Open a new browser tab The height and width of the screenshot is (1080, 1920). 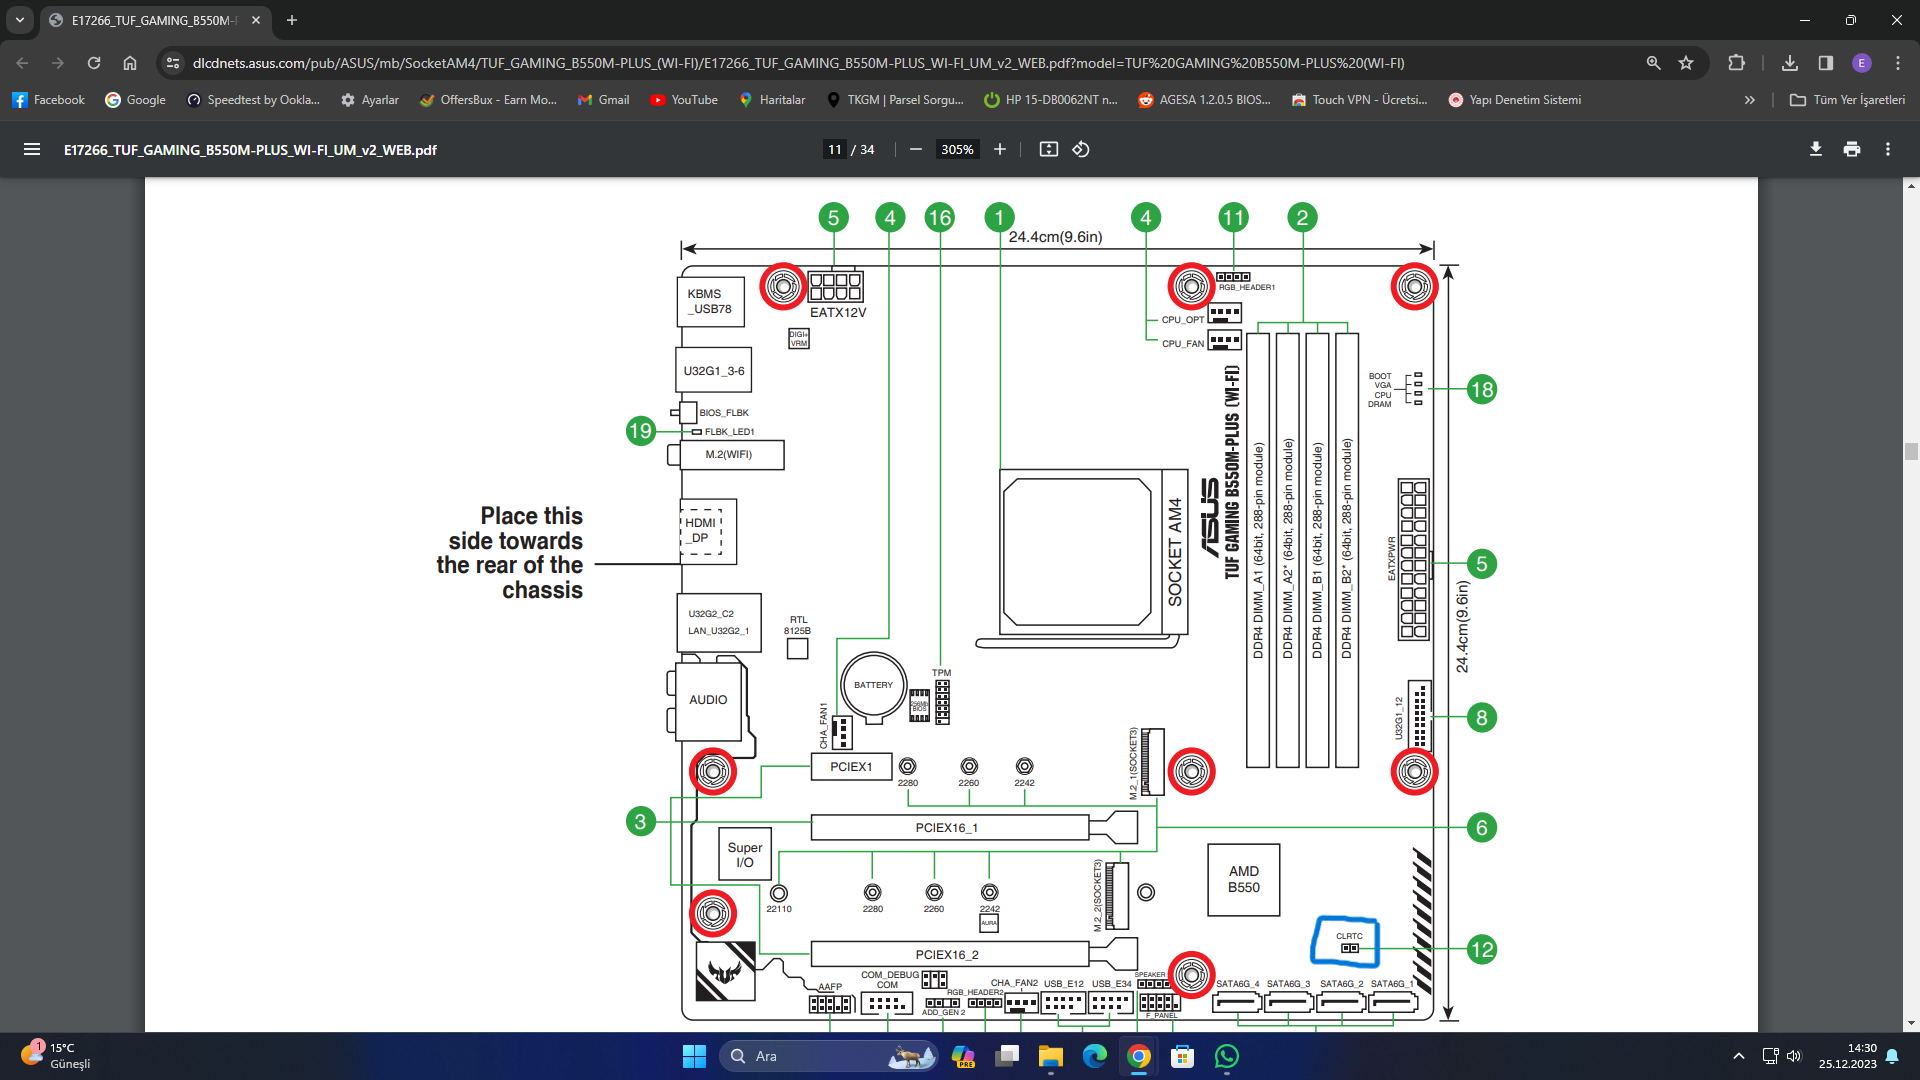click(291, 20)
